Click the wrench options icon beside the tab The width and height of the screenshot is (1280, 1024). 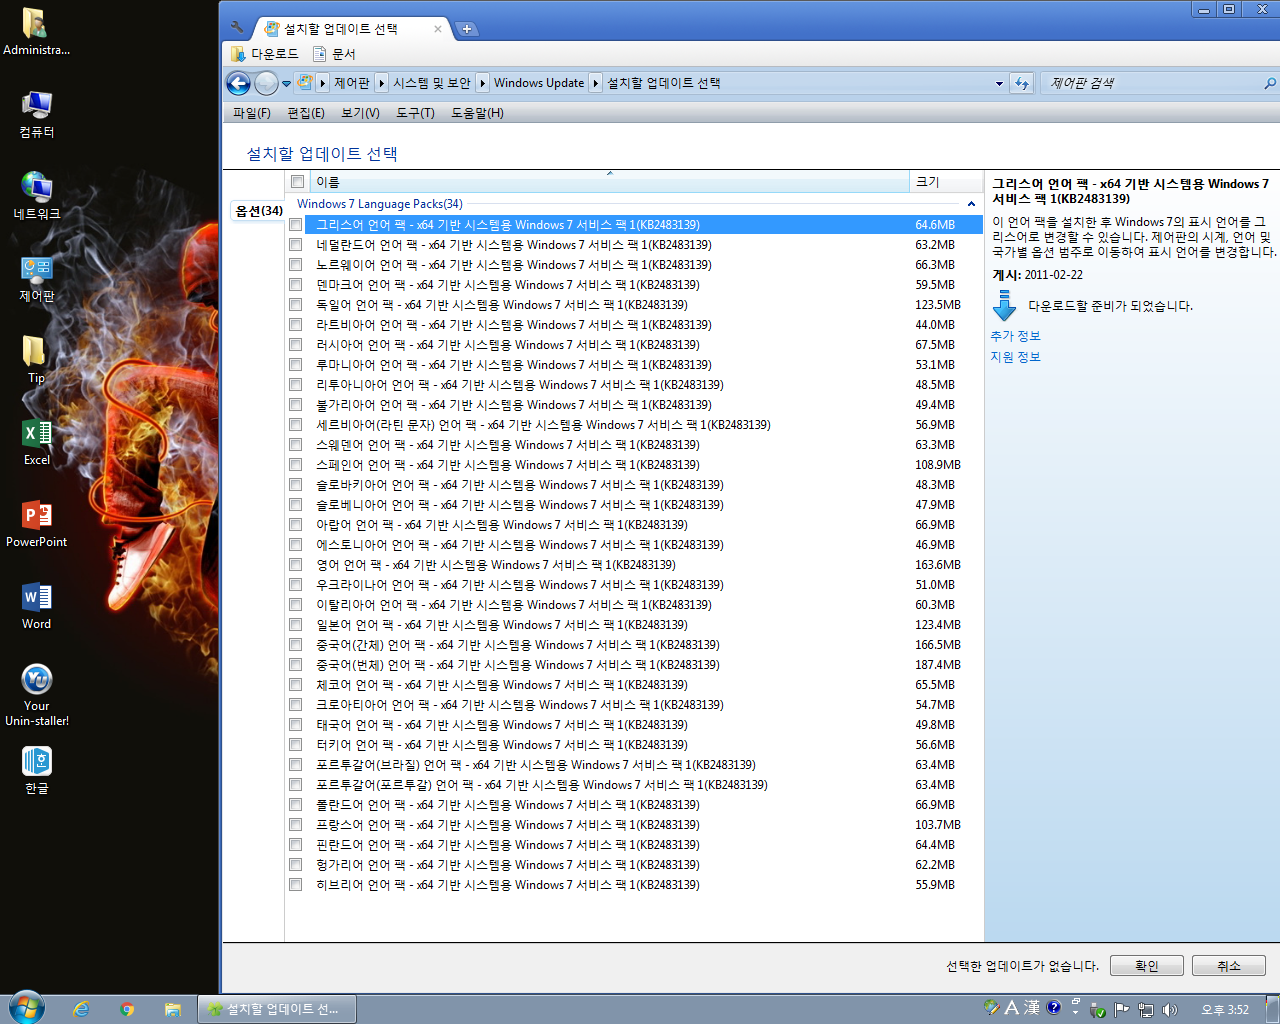237,28
